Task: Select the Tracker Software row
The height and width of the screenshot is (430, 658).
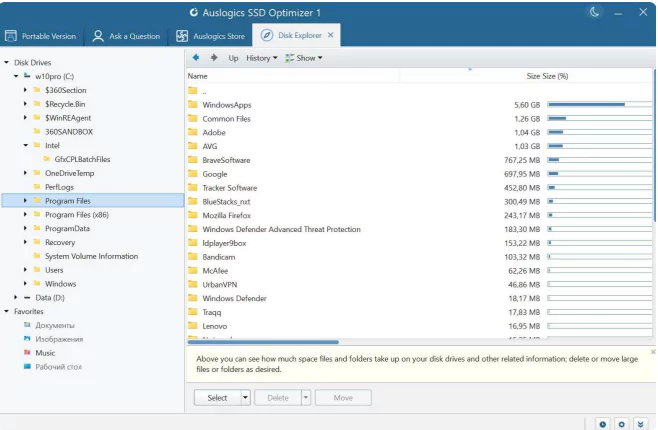Action: click(x=420, y=188)
